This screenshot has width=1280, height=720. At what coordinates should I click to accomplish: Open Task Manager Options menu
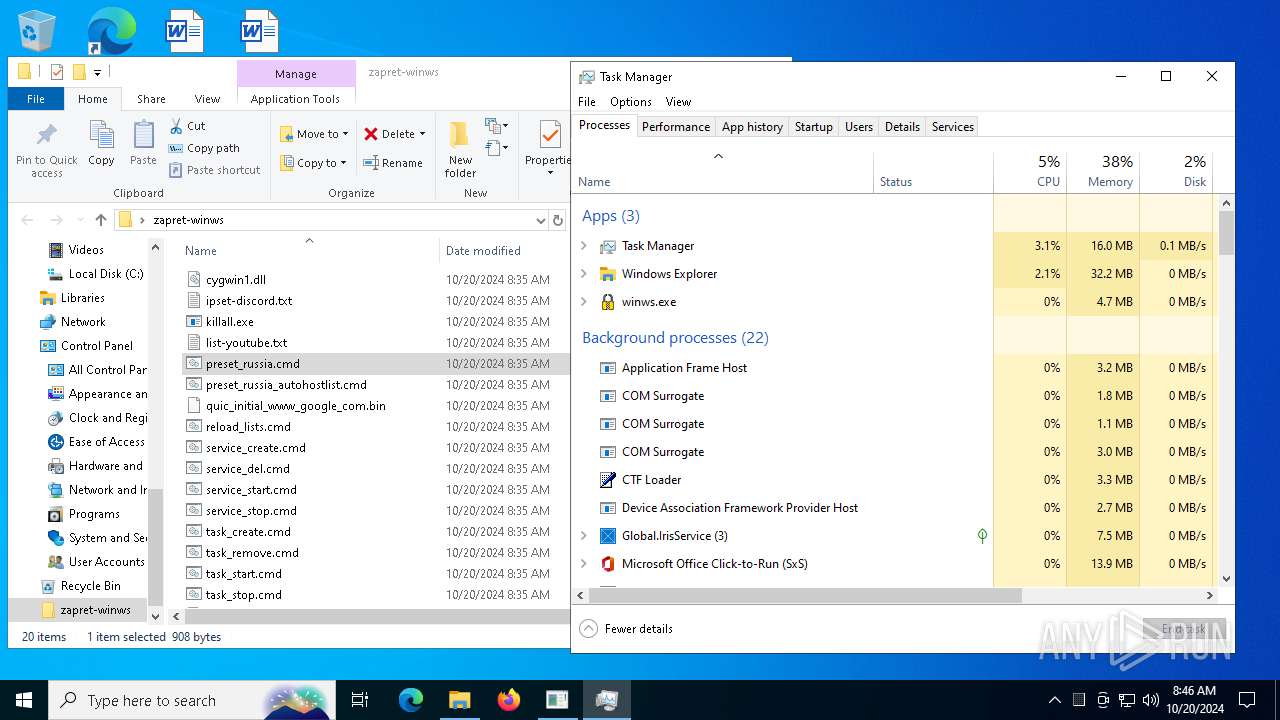[631, 102]
